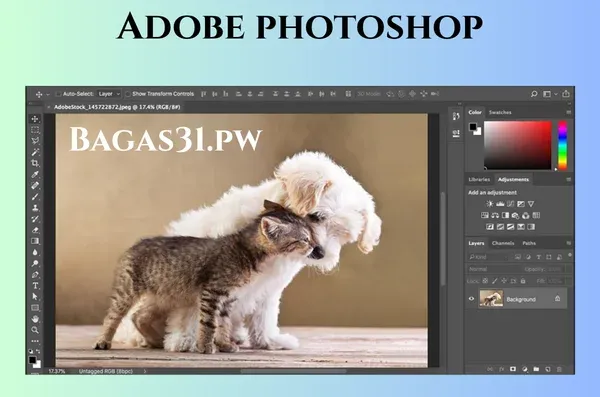Toggle lock position icon
This screenshot has height=397, width=600.
click(504, 281)
